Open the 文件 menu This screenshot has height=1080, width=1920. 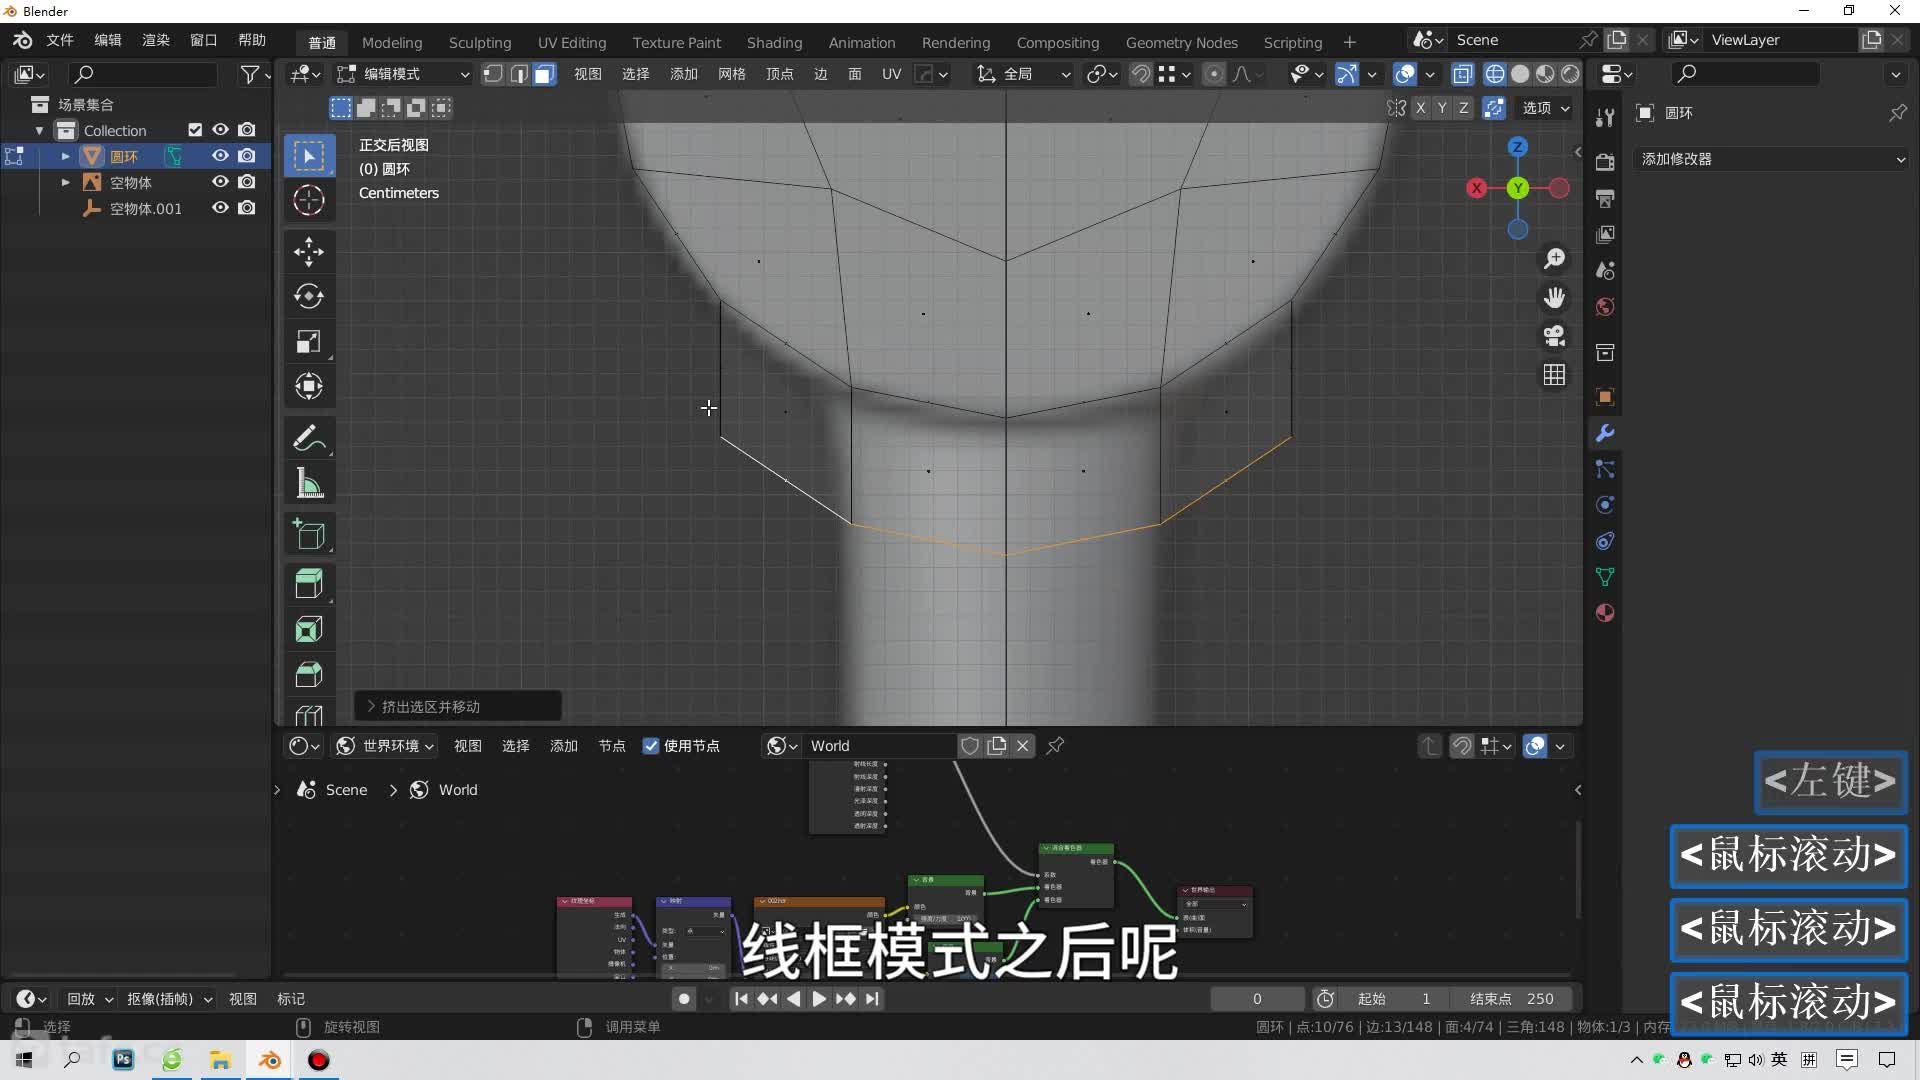click(60, 40)
